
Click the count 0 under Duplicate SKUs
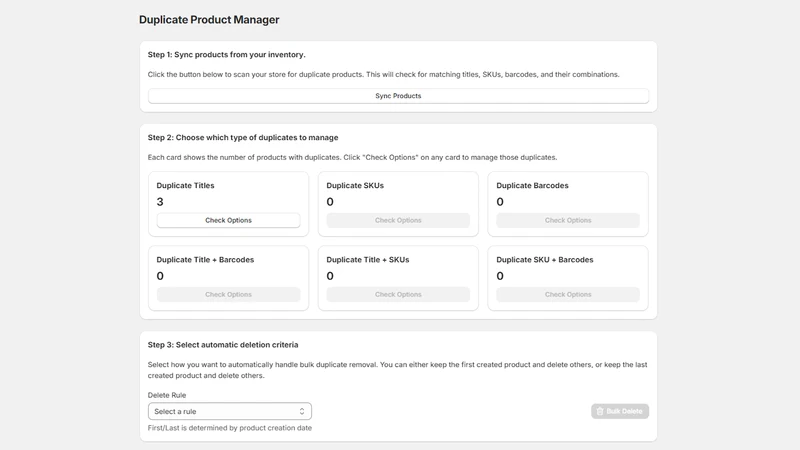(330, 202)
